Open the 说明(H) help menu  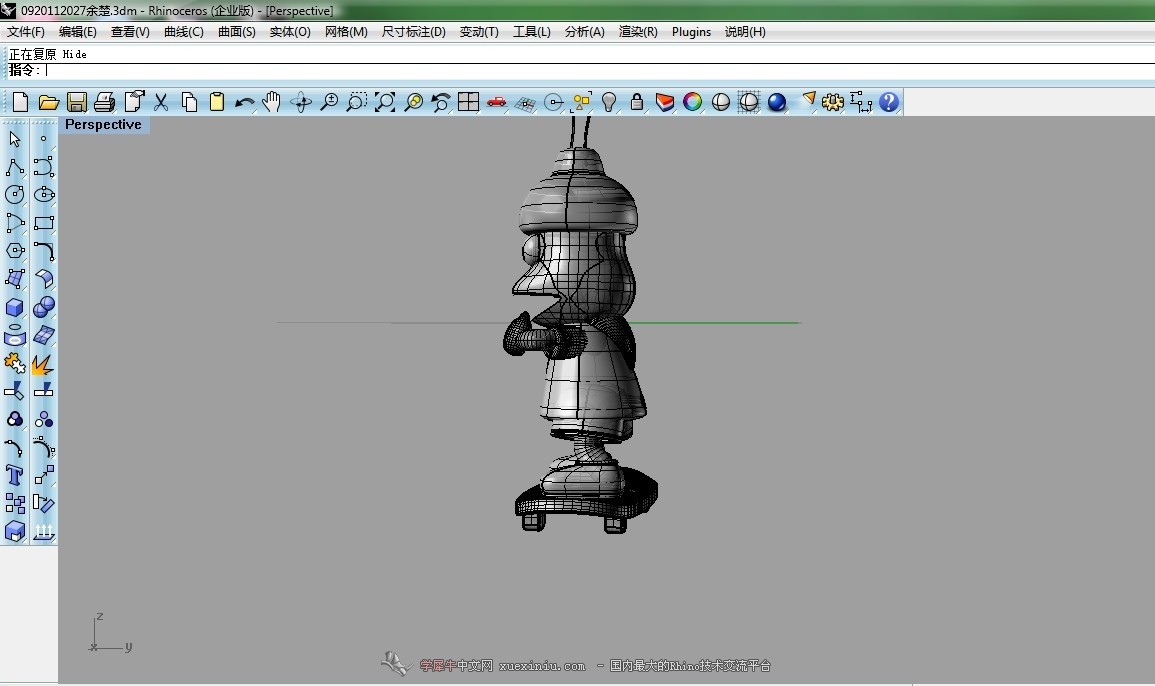click(745, 32)
